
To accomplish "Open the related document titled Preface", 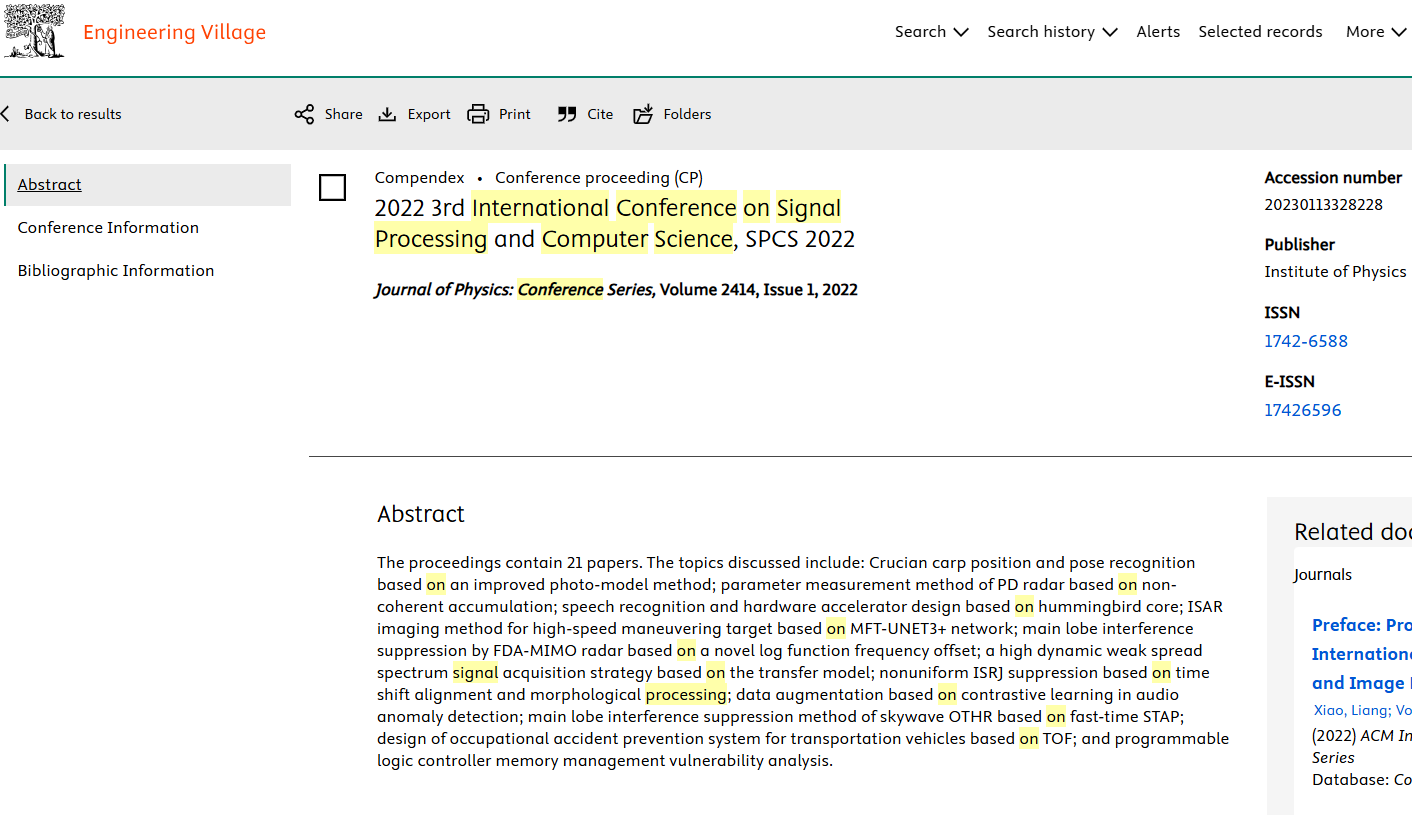I will [1362, 654].
